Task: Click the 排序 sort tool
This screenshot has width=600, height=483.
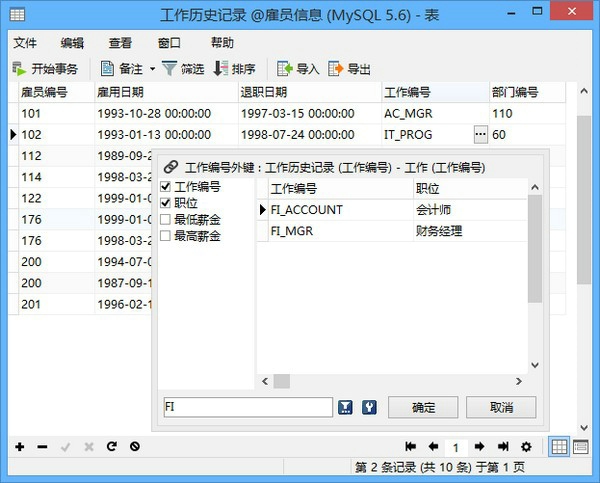Action: tap(234, 69)
